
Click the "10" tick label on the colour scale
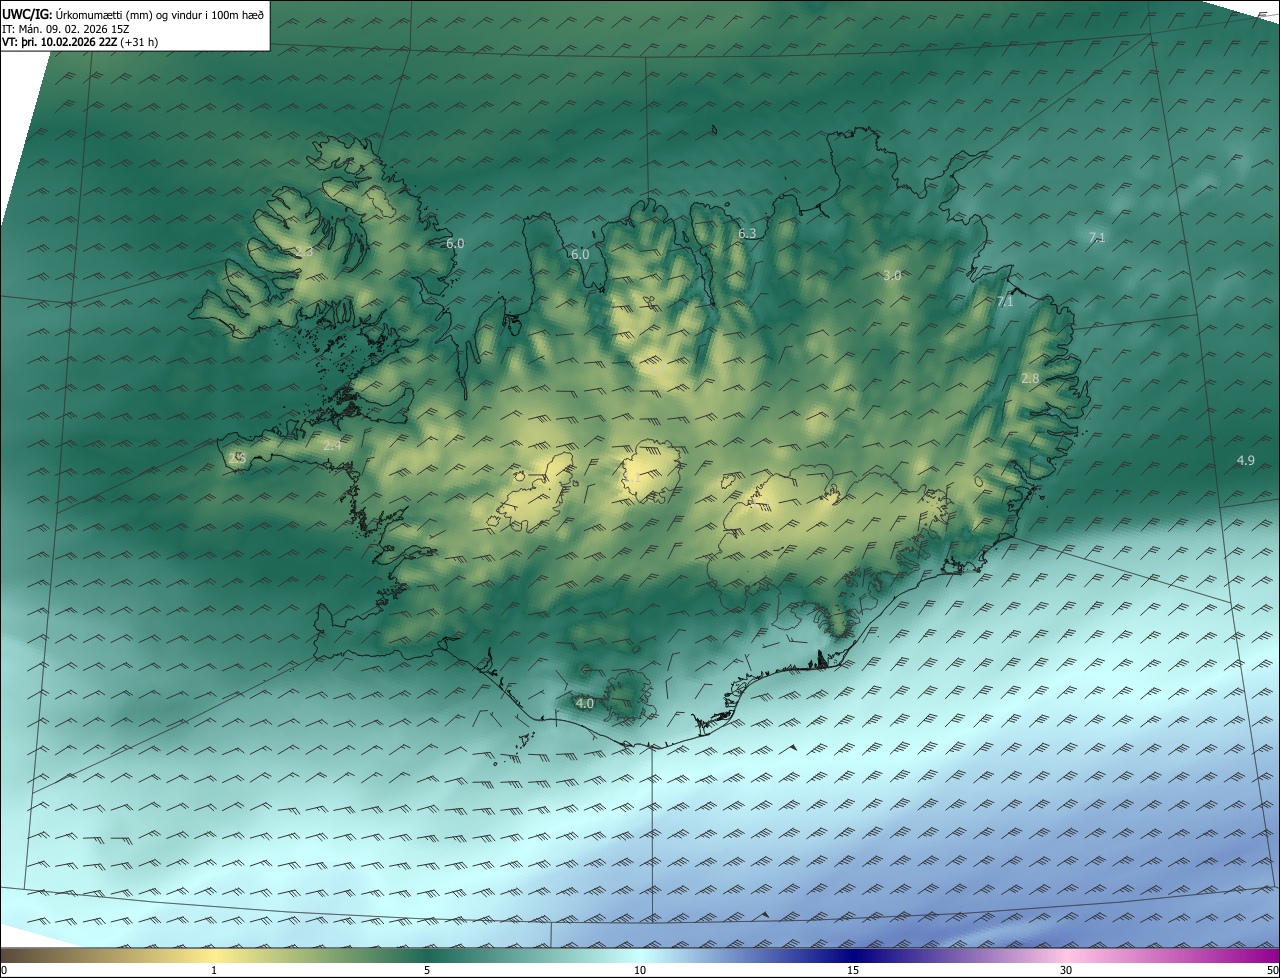640,970
